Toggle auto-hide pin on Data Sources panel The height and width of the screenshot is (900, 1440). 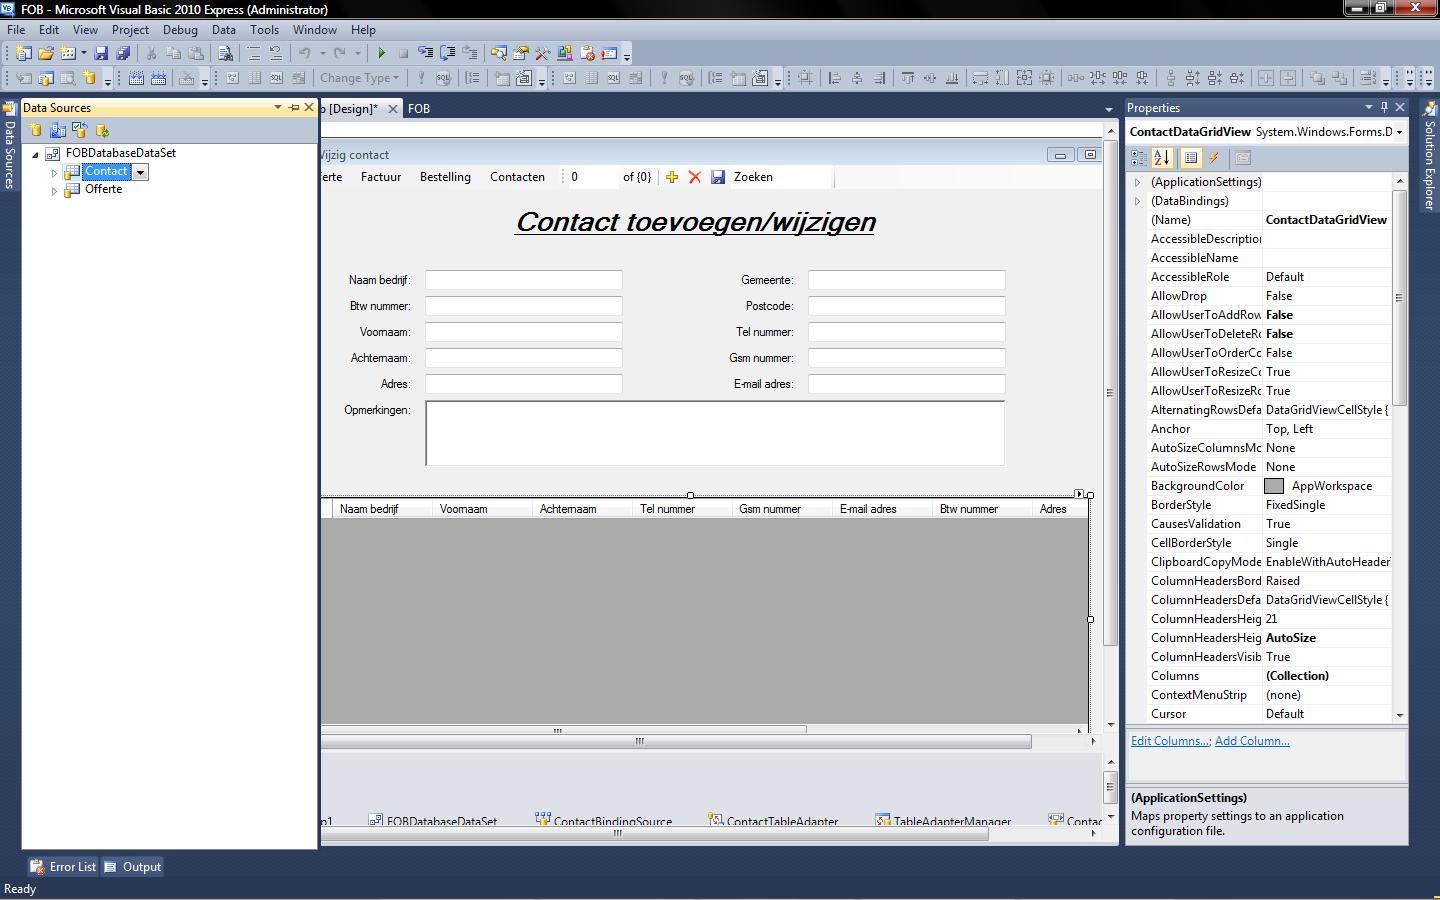(x=293, y=107)
